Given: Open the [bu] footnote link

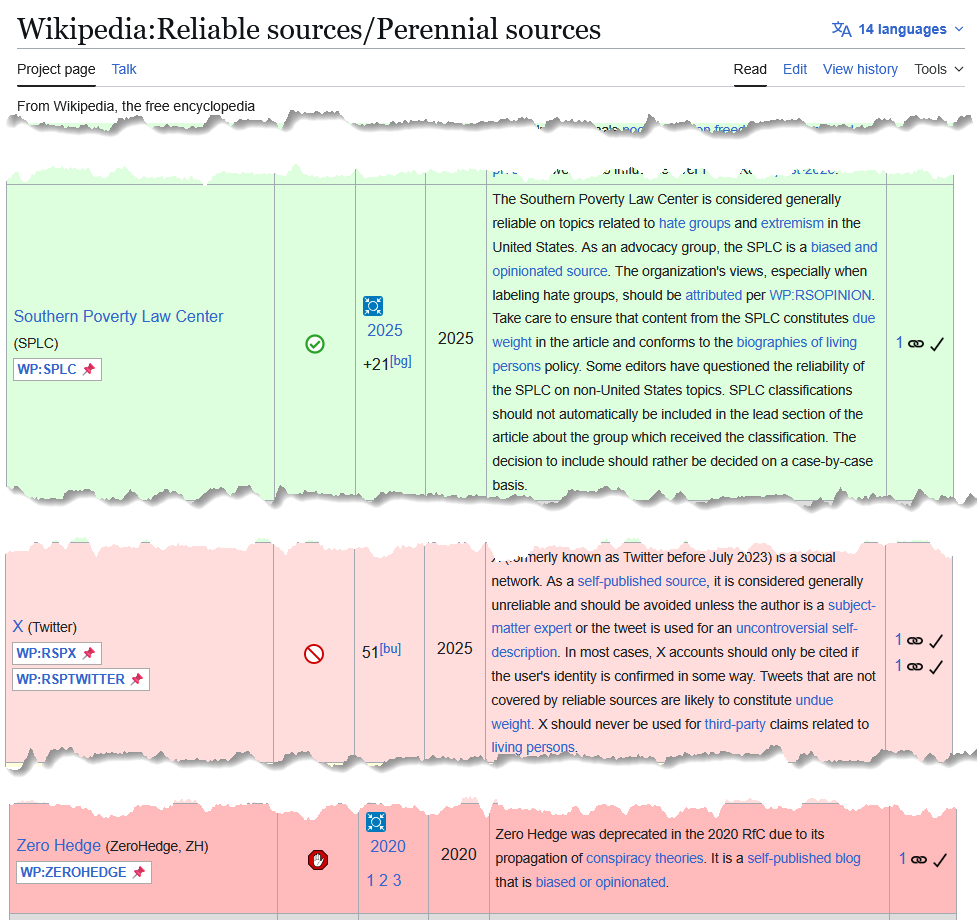Looking at the screenshot, I should tap(390, 648).
